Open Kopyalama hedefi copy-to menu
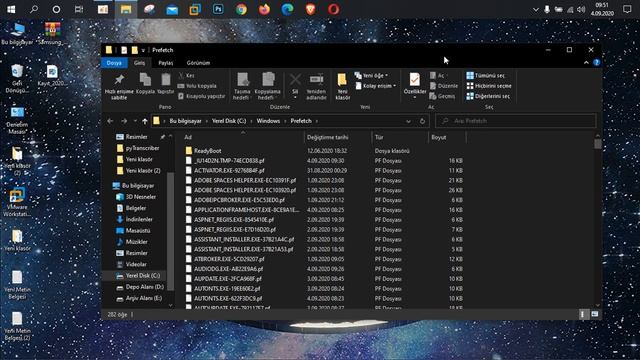Viewport: 640px width, 360px height. 267,86
